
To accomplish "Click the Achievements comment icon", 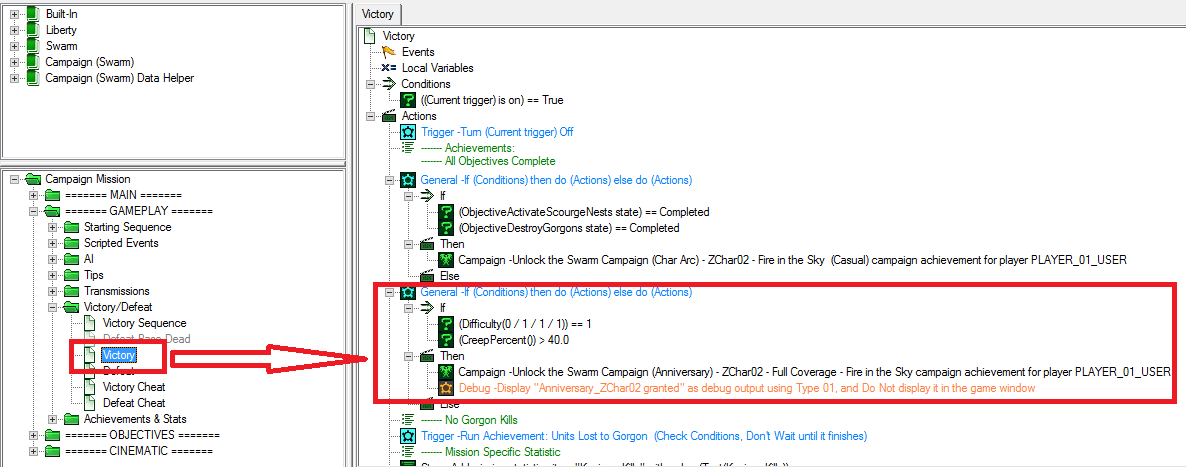I will coord(408,148).
